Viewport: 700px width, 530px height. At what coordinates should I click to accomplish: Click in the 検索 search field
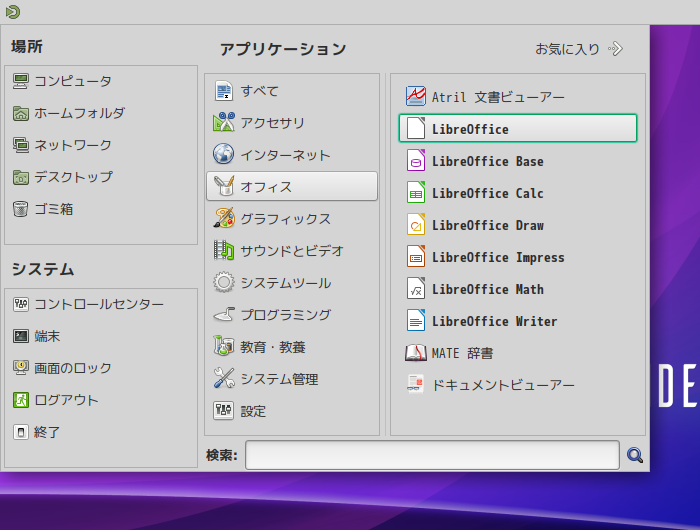pyautogui.click(x=432, y=455)
